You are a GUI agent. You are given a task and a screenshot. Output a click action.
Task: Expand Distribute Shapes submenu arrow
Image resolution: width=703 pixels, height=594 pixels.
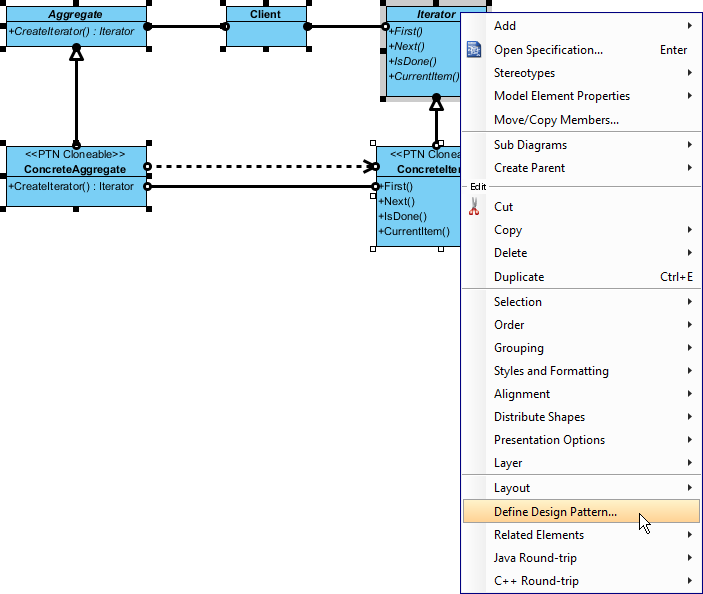690,417
